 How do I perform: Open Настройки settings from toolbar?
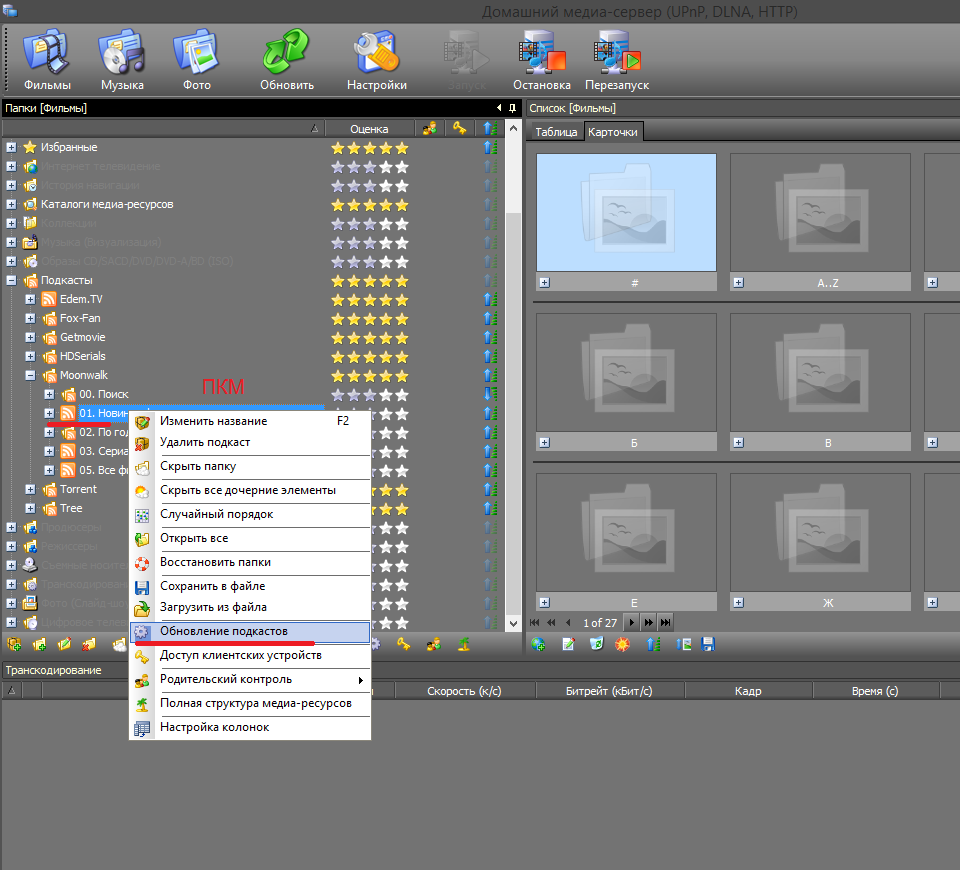coord(376,58)
